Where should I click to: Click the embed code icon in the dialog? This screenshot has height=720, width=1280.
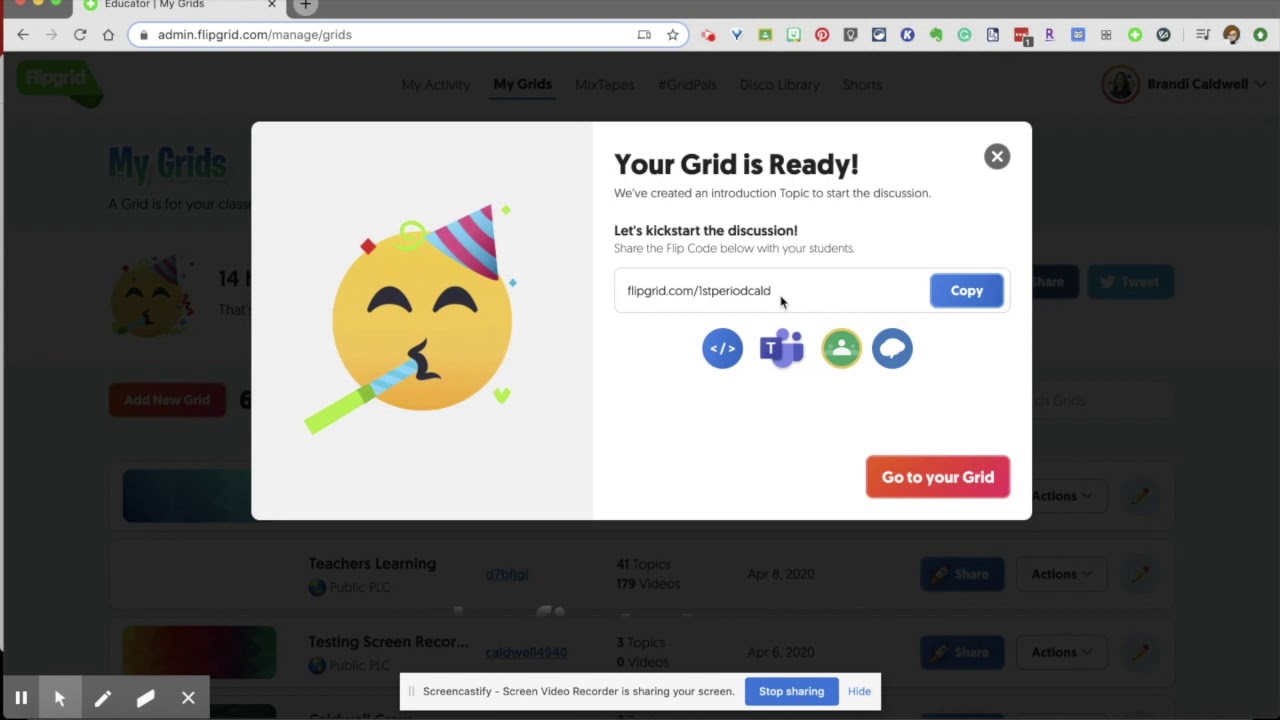[x=722, y=348]
